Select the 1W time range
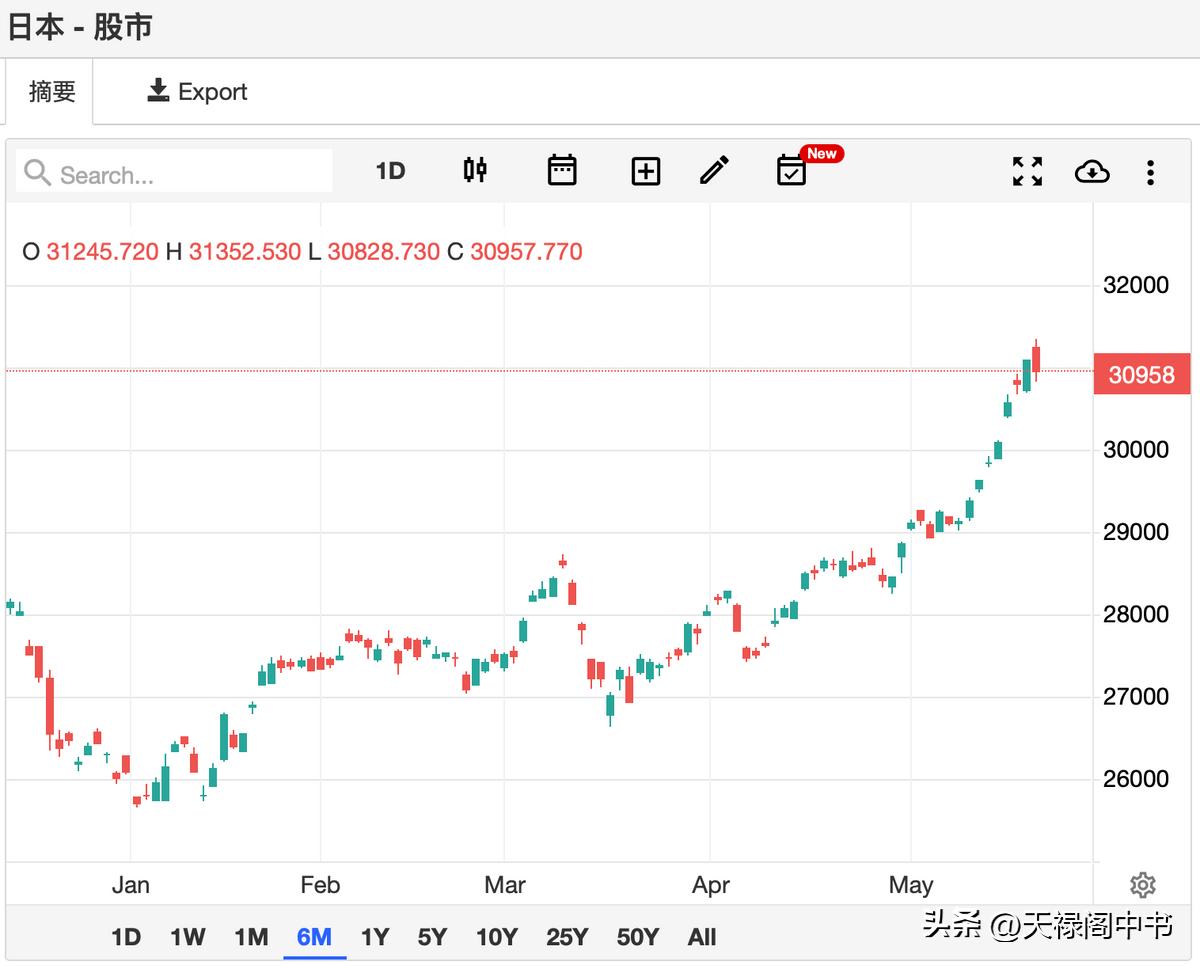The height and width of the screenshot is (966, 1200). pyautogui.click(x=187, y=937)
